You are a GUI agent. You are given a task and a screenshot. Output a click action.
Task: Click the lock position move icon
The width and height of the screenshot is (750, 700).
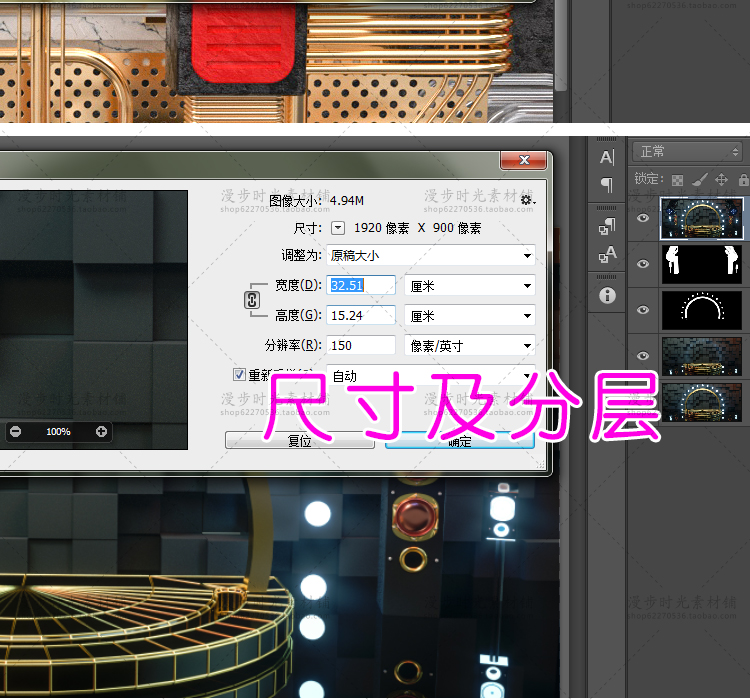(721, 180)
